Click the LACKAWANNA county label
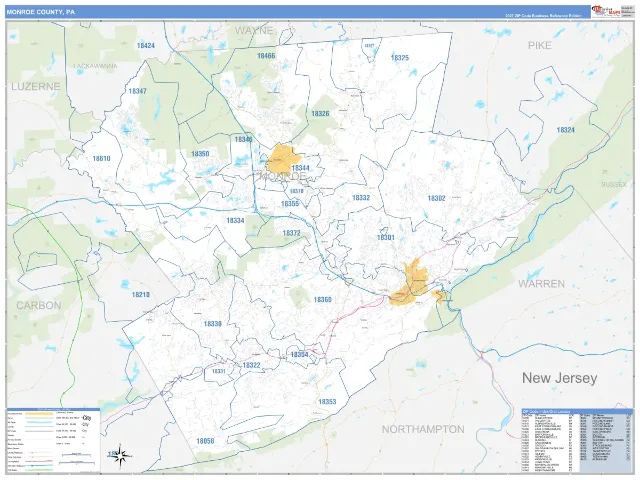Screen dimensions: 640x480 pos(96,66)
